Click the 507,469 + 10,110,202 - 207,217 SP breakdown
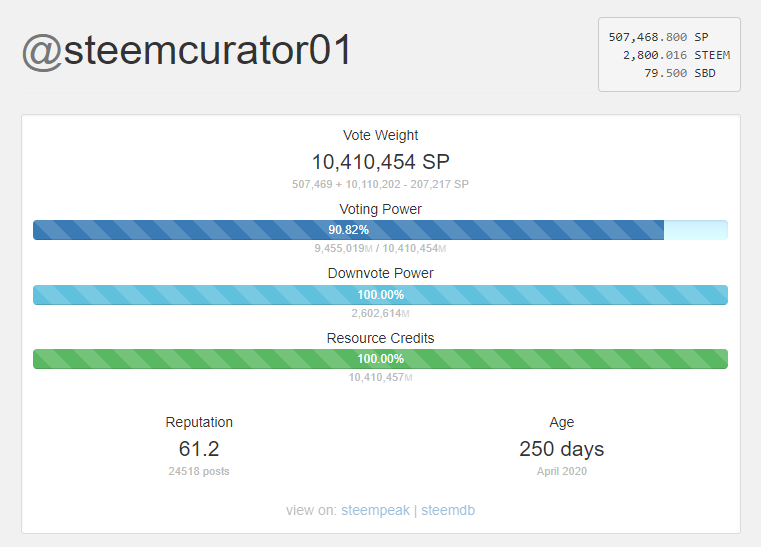This screenshot has width=761, height=547. [380, 184]
